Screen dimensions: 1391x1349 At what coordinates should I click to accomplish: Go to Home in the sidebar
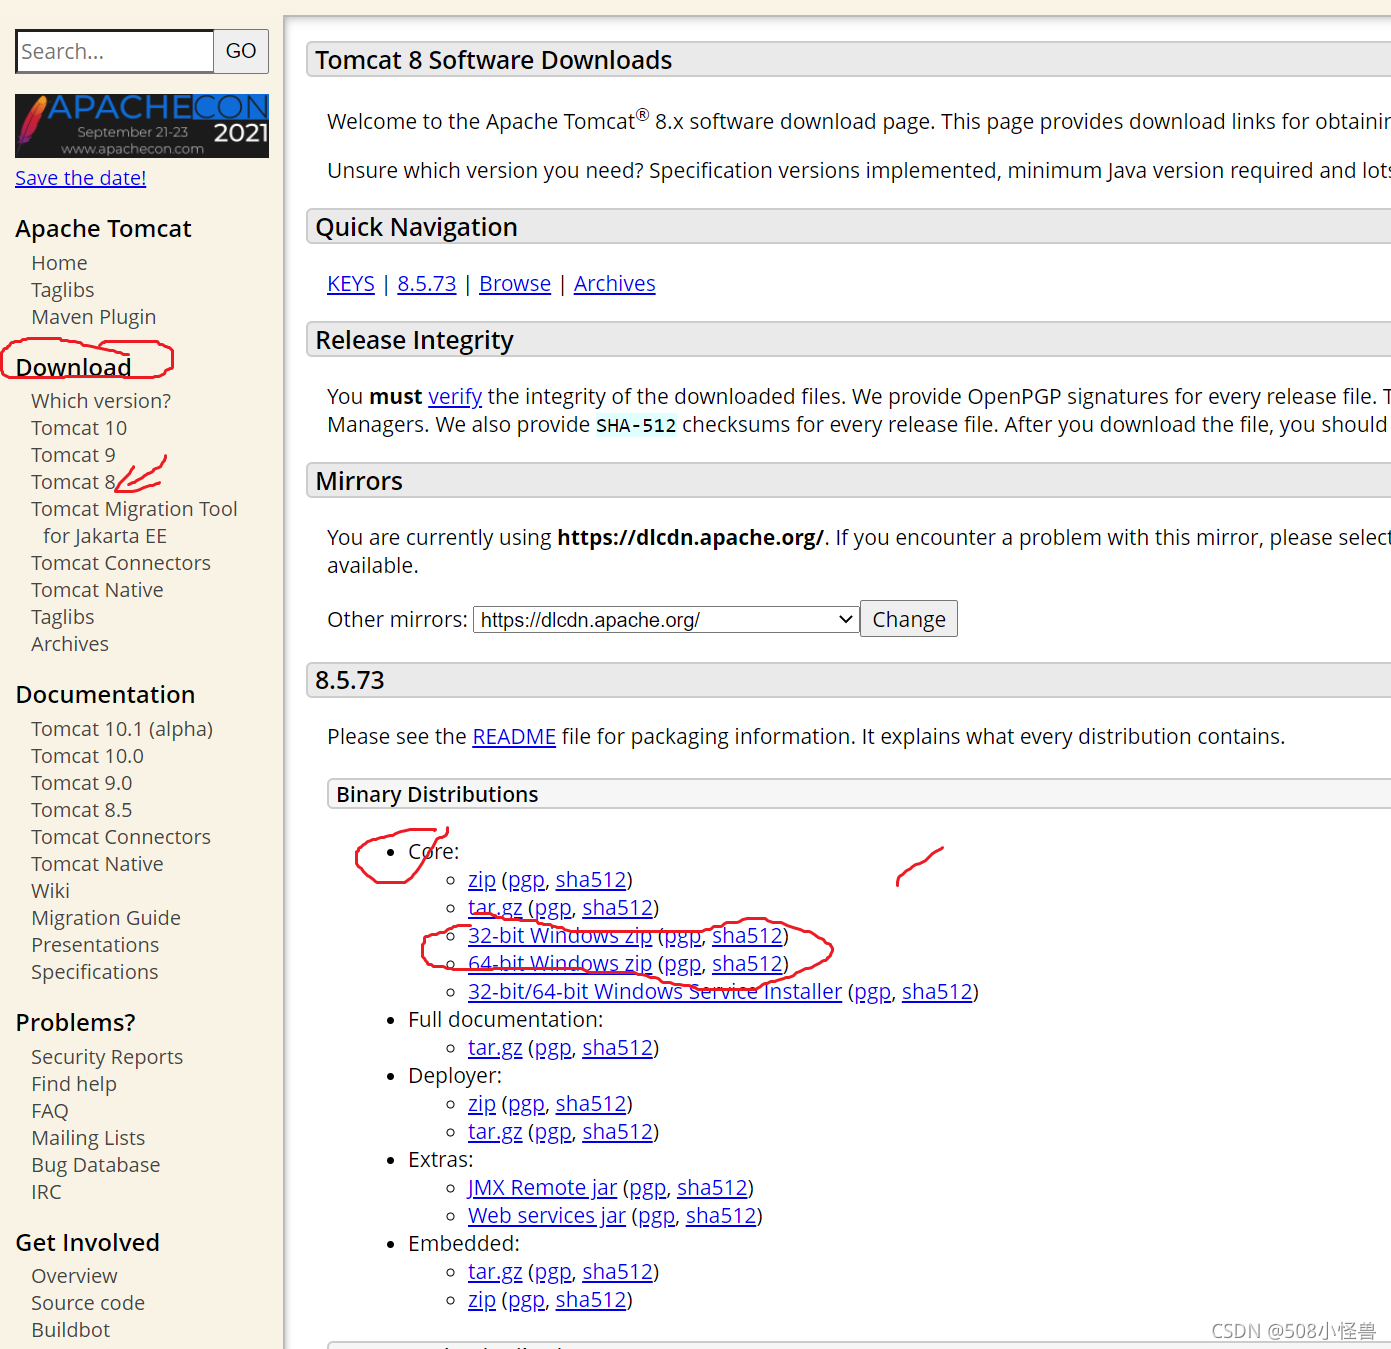point(59,263)
